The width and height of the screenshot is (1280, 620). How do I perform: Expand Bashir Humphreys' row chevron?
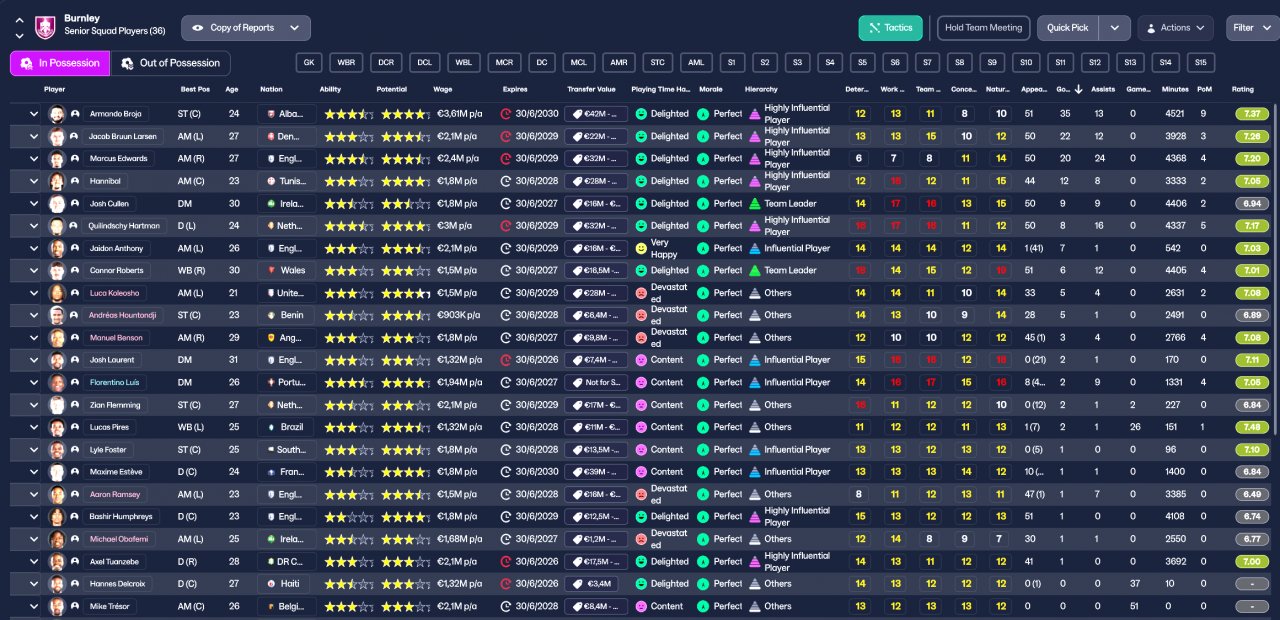33,517
